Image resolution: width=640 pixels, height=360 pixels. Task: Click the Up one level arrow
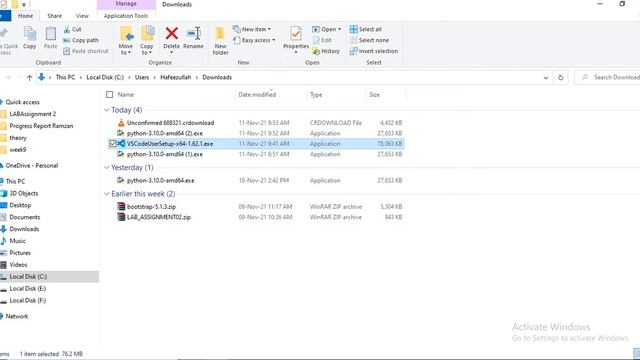(29, 77)
